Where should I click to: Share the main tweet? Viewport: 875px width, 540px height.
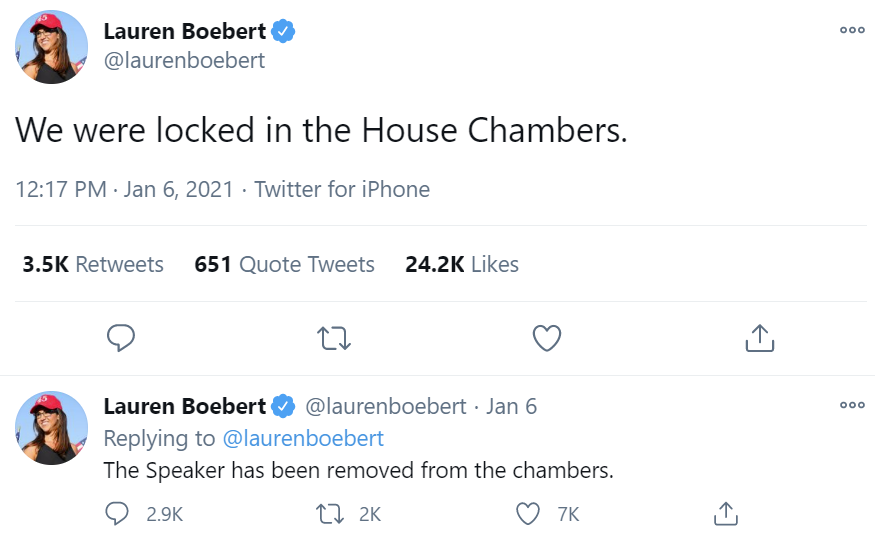tap(759, 338)
